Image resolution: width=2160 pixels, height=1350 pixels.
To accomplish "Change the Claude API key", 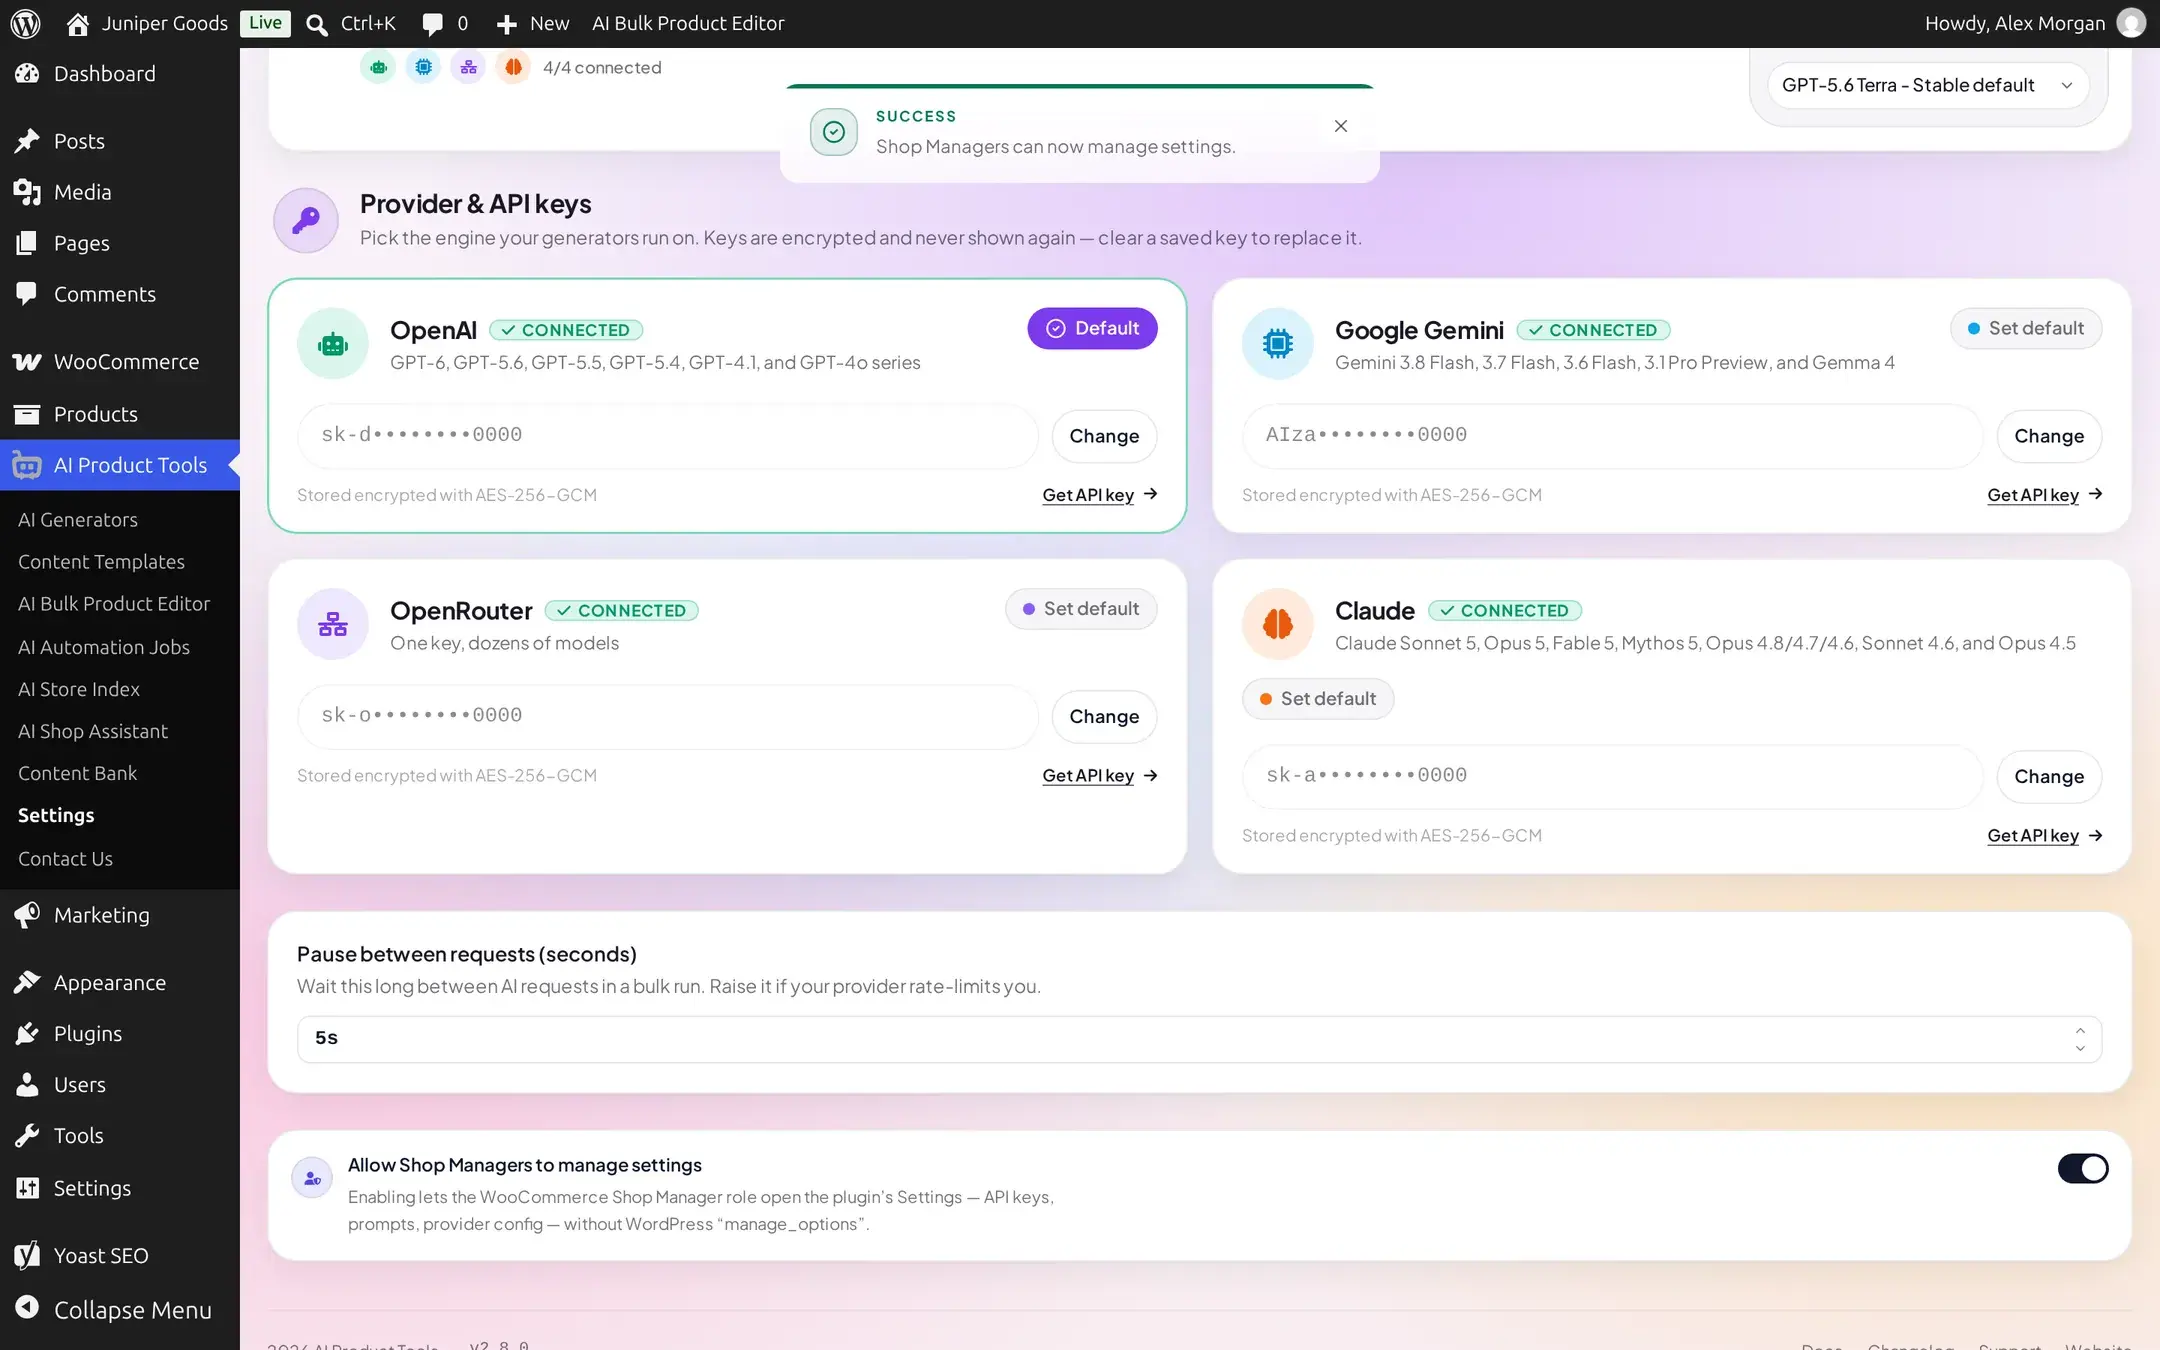I will (x=2049, y=777).
